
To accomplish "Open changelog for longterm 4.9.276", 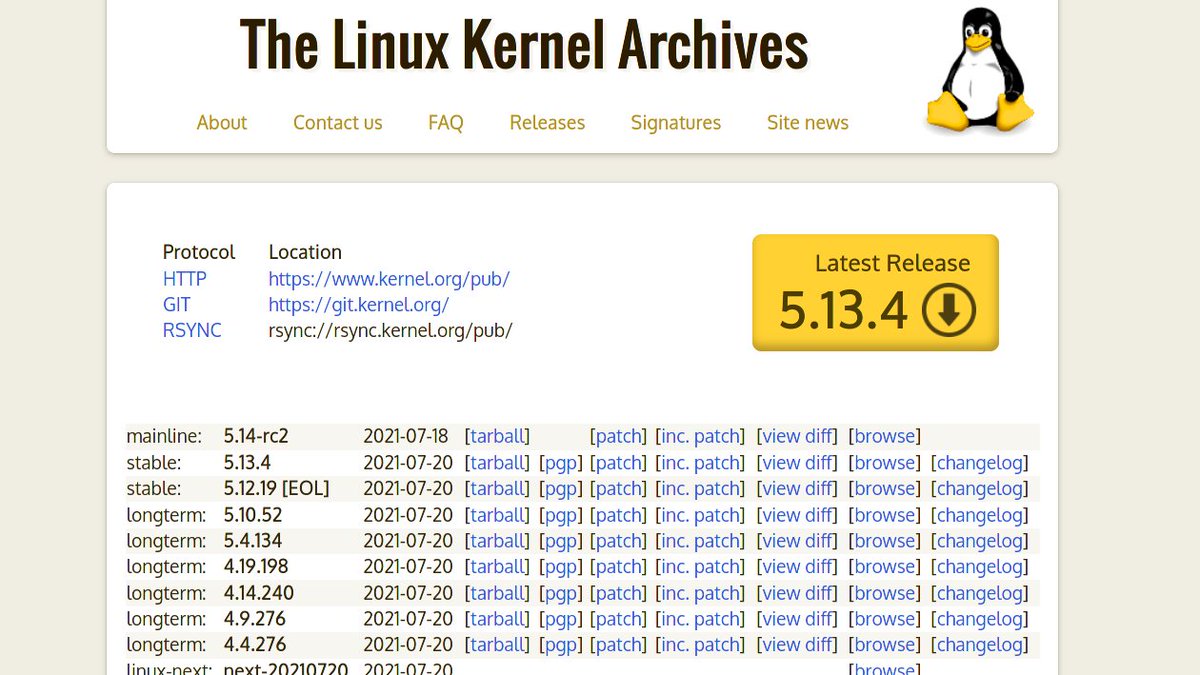I will [x=980, y=619].
